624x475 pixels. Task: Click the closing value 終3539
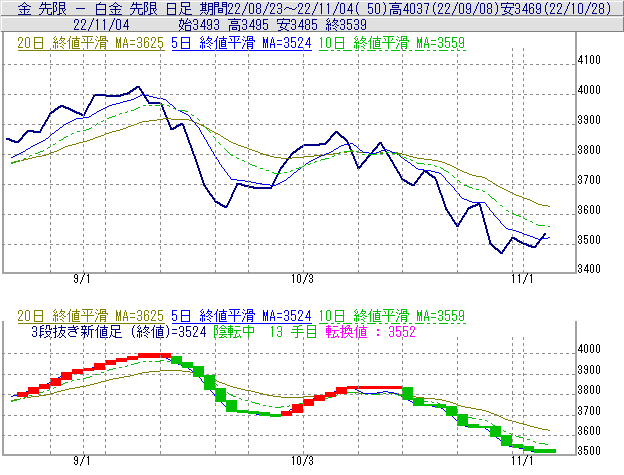346,25
